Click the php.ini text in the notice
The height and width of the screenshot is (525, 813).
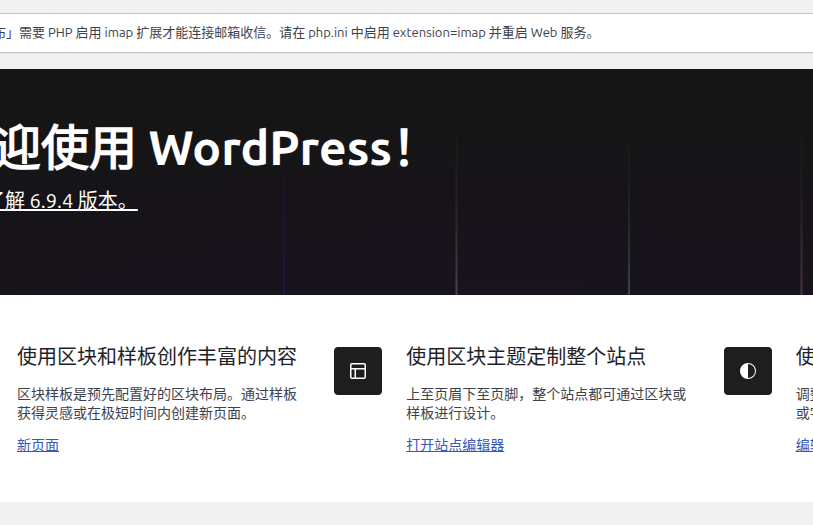(328, 32)
